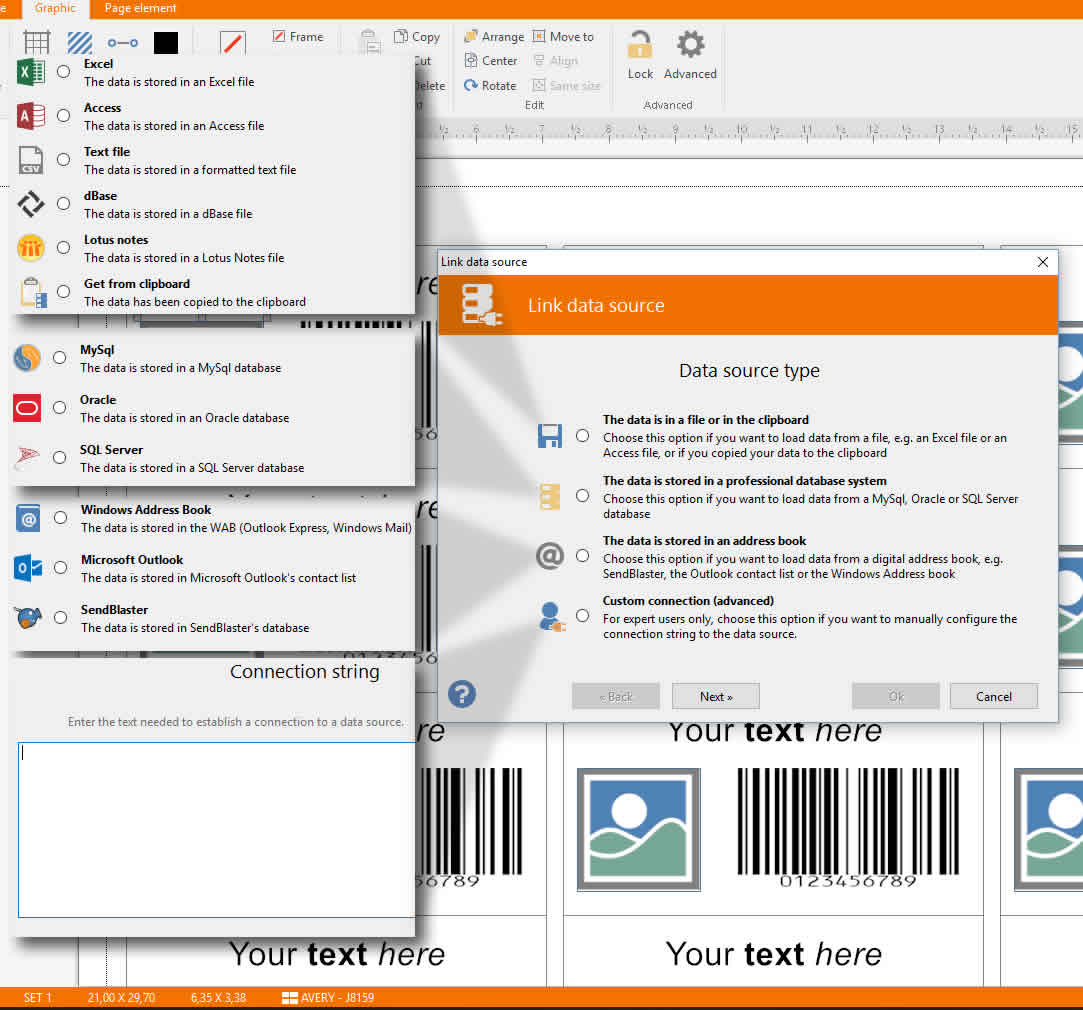
Task: Click the Lock padlock icon
Action: (640, 45)
